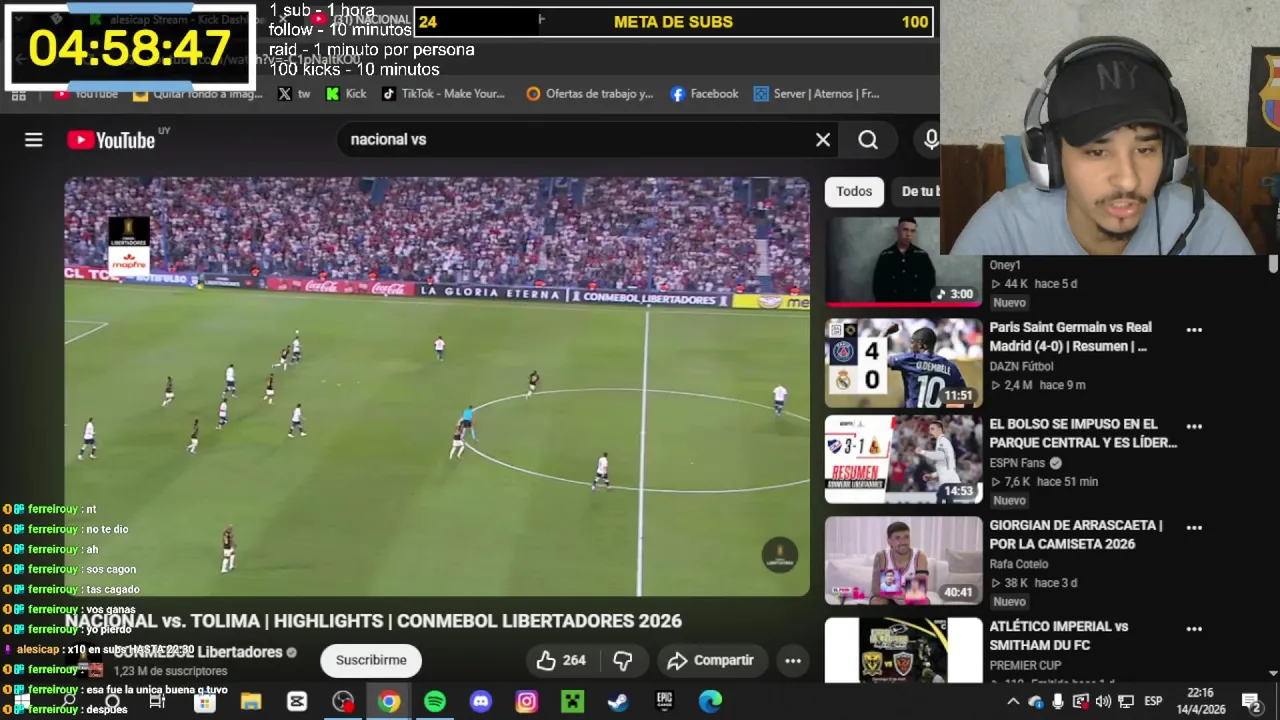Open options for 'EL BOLSO SE IMPUSO' video
The width and height of the screenshot is (1280, 720).
click(1194, 426)
